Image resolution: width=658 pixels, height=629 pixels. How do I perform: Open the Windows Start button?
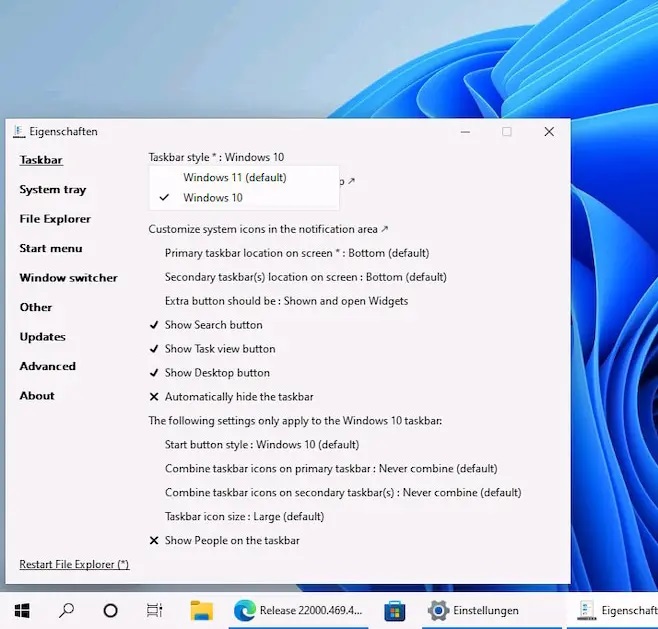tap(22, 610)
